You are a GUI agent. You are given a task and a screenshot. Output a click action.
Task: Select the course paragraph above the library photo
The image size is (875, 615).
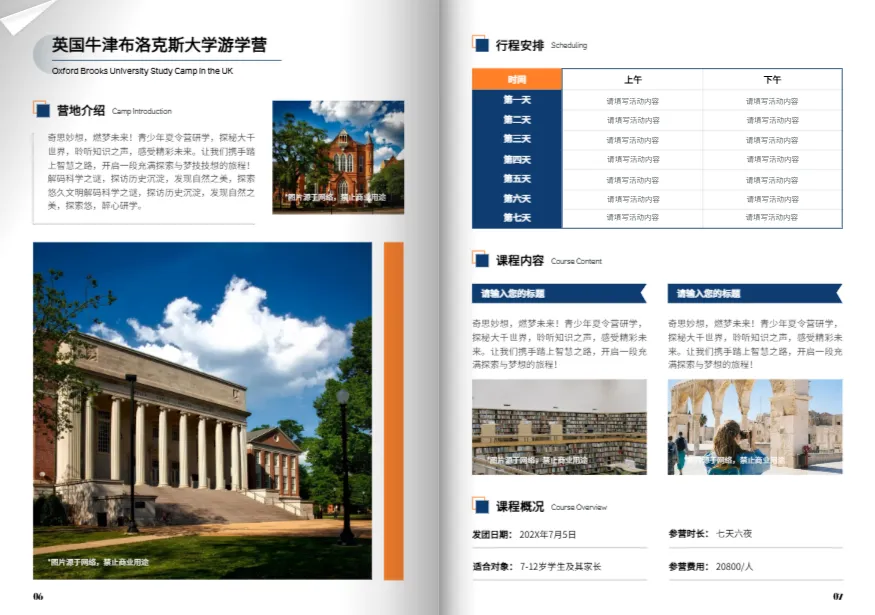[559, 344]
